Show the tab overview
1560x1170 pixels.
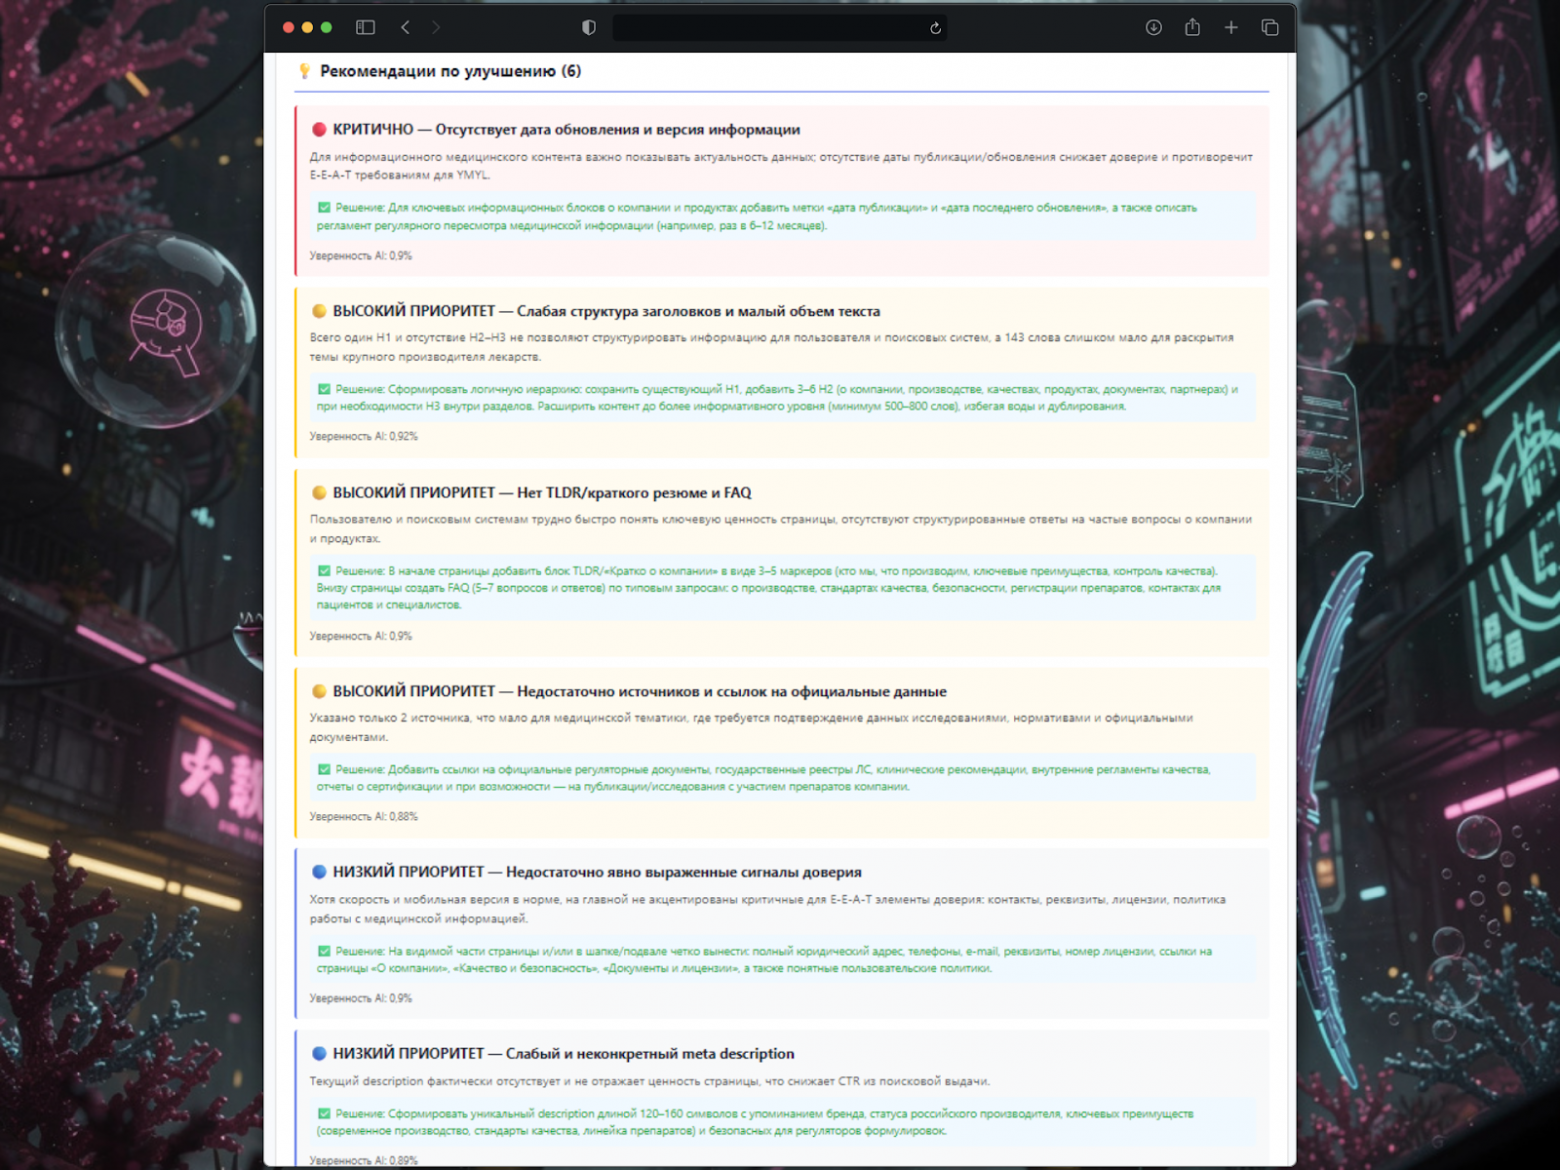(1270, 27)
